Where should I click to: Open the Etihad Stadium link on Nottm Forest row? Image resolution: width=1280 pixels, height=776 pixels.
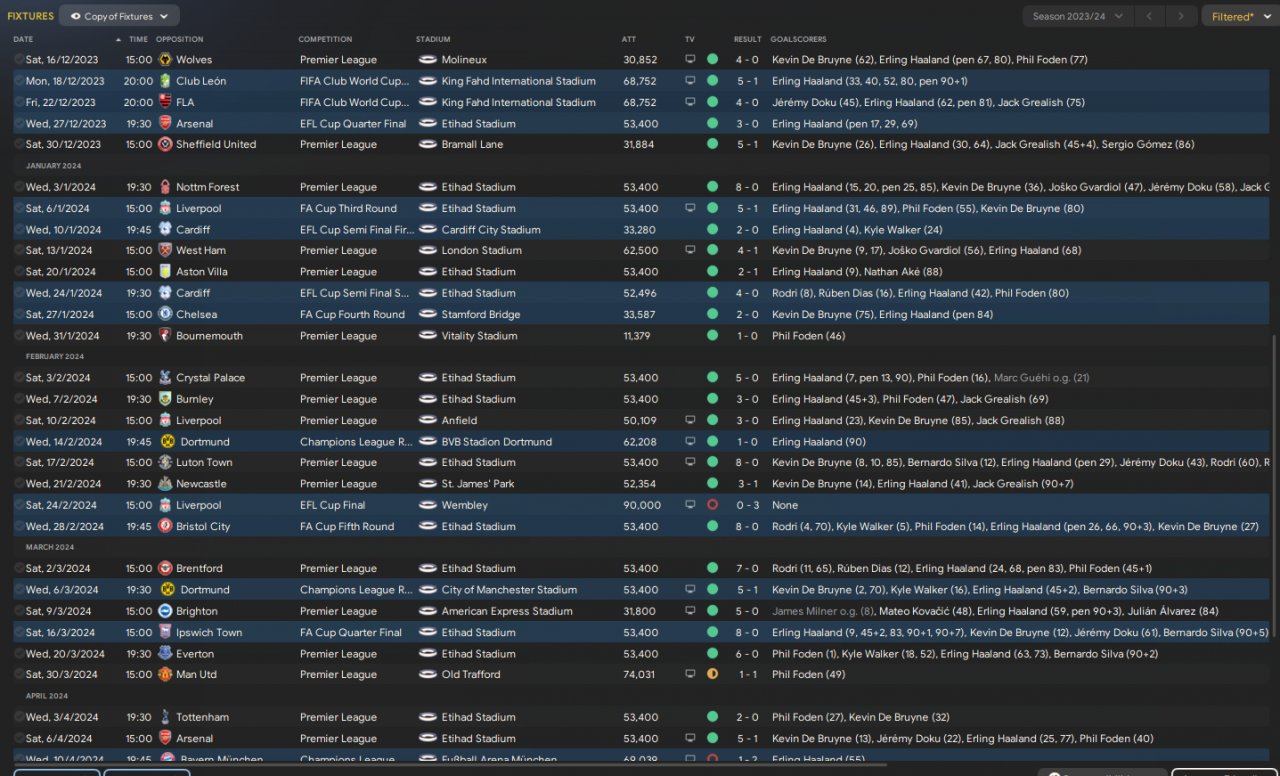[479, 187]
